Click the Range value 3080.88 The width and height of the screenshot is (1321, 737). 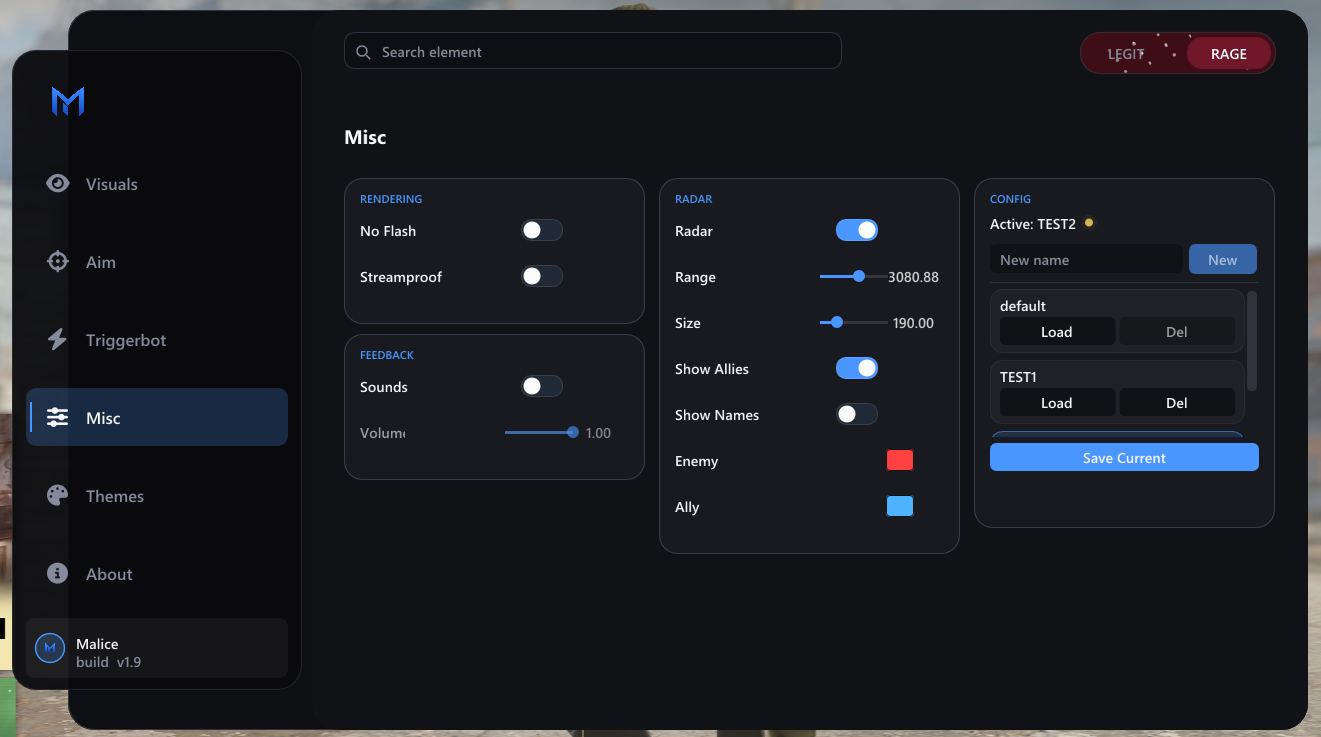[x=913, y=277]
